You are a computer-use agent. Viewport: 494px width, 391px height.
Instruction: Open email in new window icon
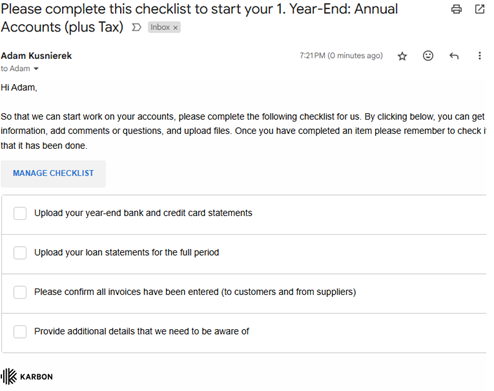click(x=480, y=9)
